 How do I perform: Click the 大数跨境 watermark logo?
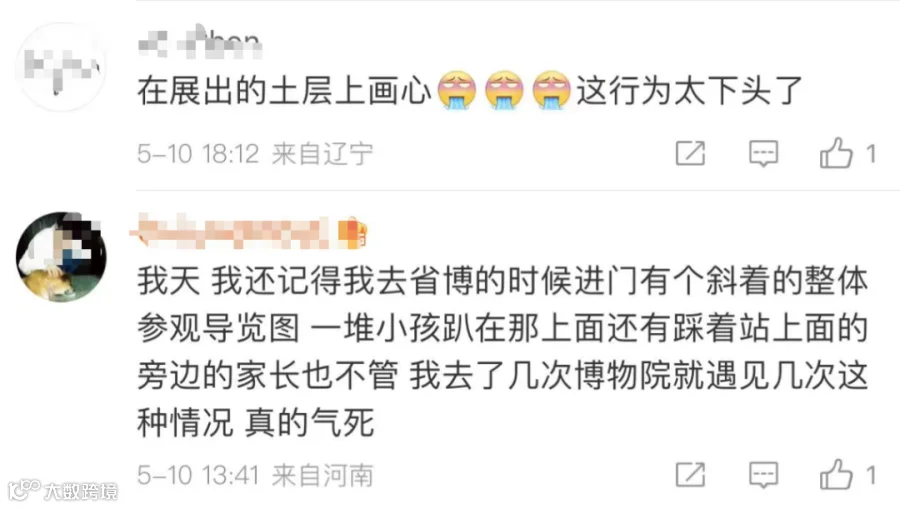63,491
